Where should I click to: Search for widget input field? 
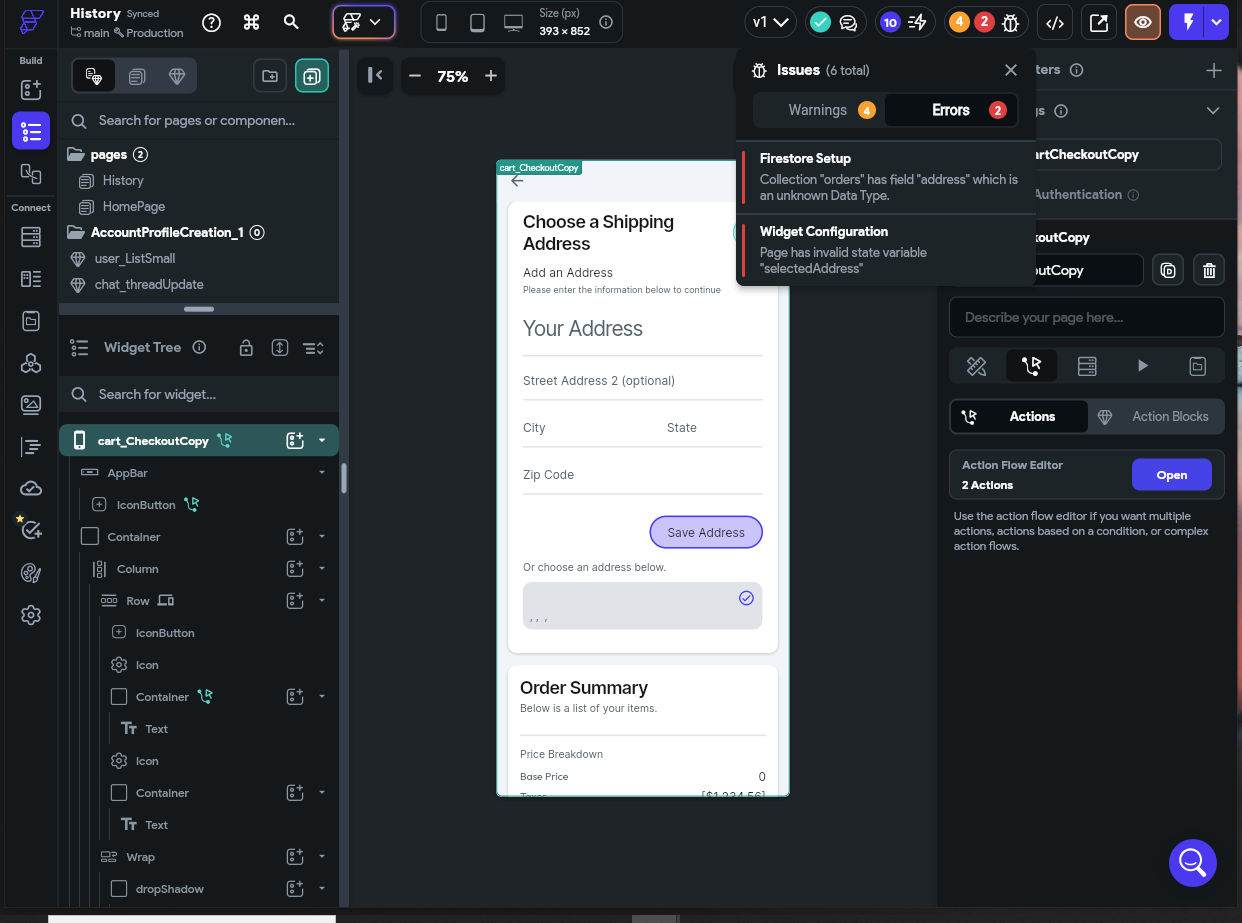point(198,394)
